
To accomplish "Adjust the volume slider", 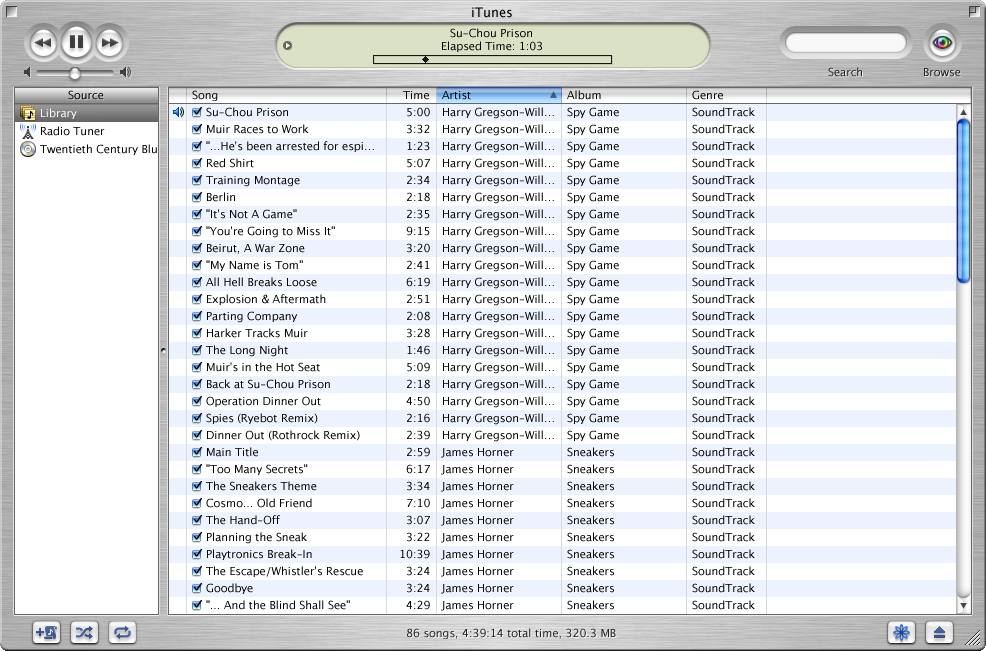I will 73,72.
